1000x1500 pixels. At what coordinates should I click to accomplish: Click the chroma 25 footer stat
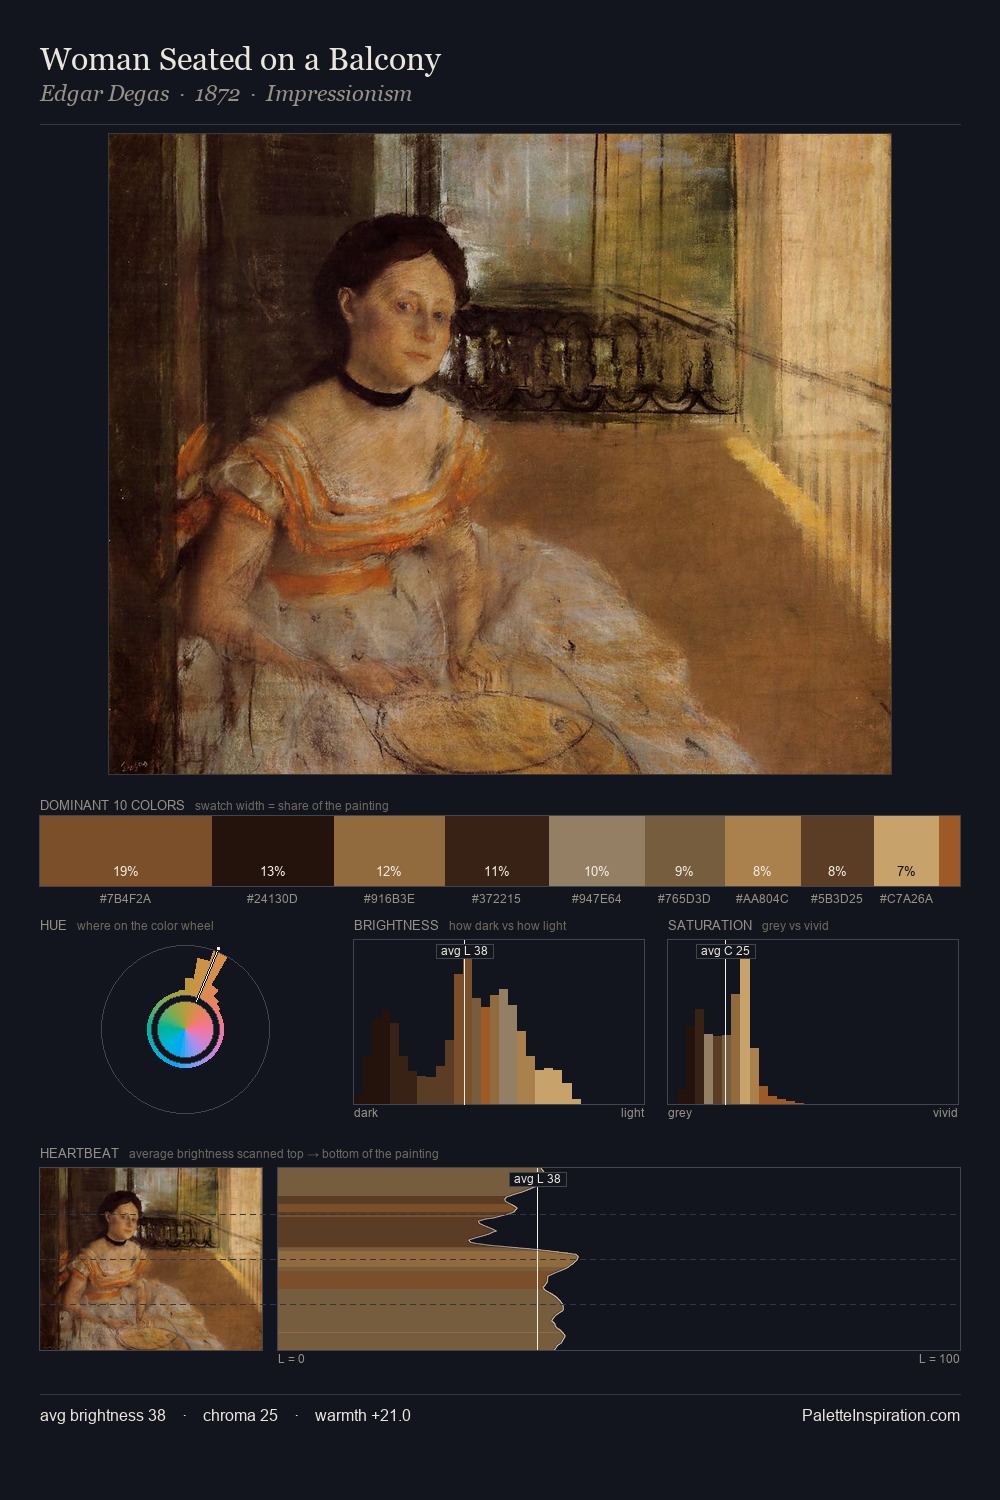(240, 1415)
